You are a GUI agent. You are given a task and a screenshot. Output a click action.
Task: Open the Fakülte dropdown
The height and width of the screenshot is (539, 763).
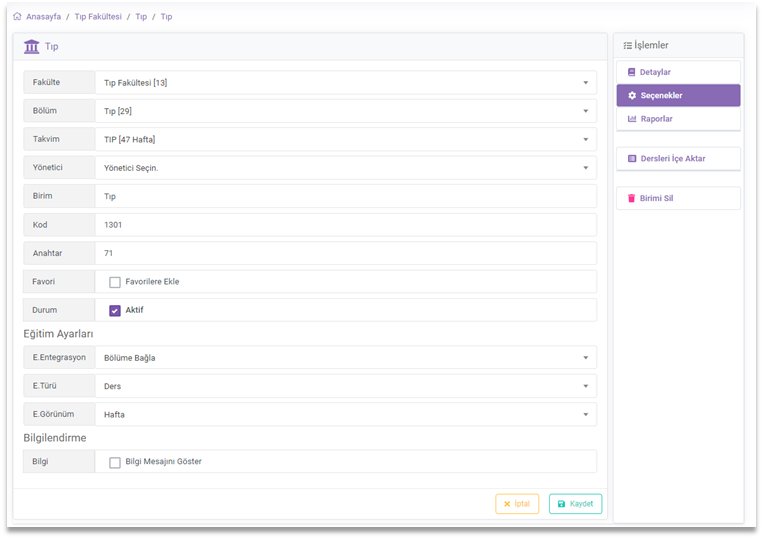click(345, 83)
